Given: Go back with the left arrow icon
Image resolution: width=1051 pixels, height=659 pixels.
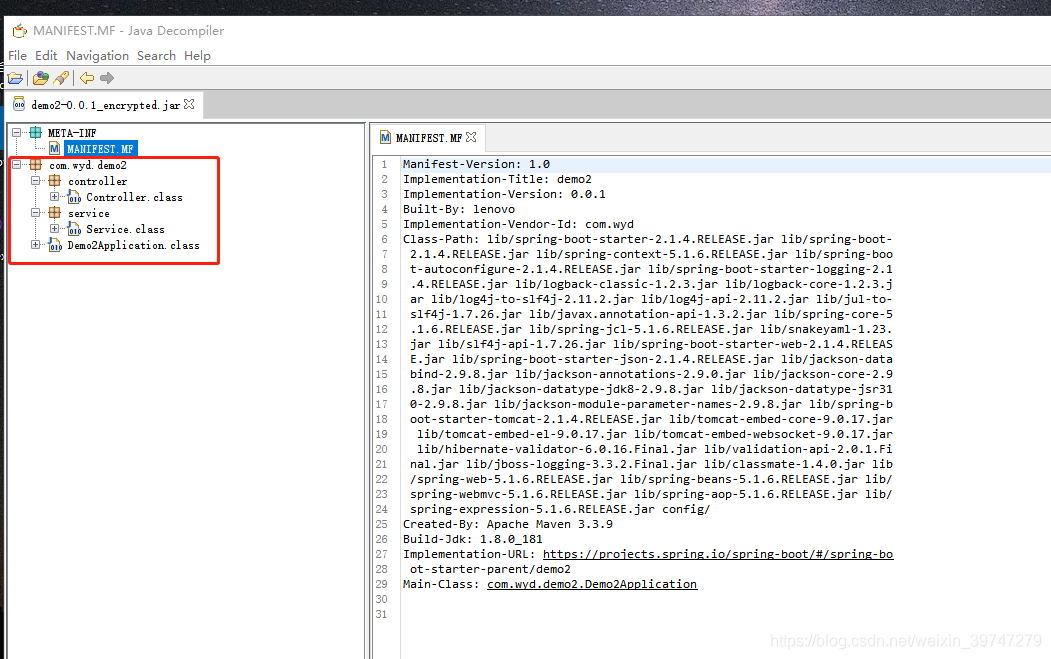Looking at the screenshot, I should point(87,78).
